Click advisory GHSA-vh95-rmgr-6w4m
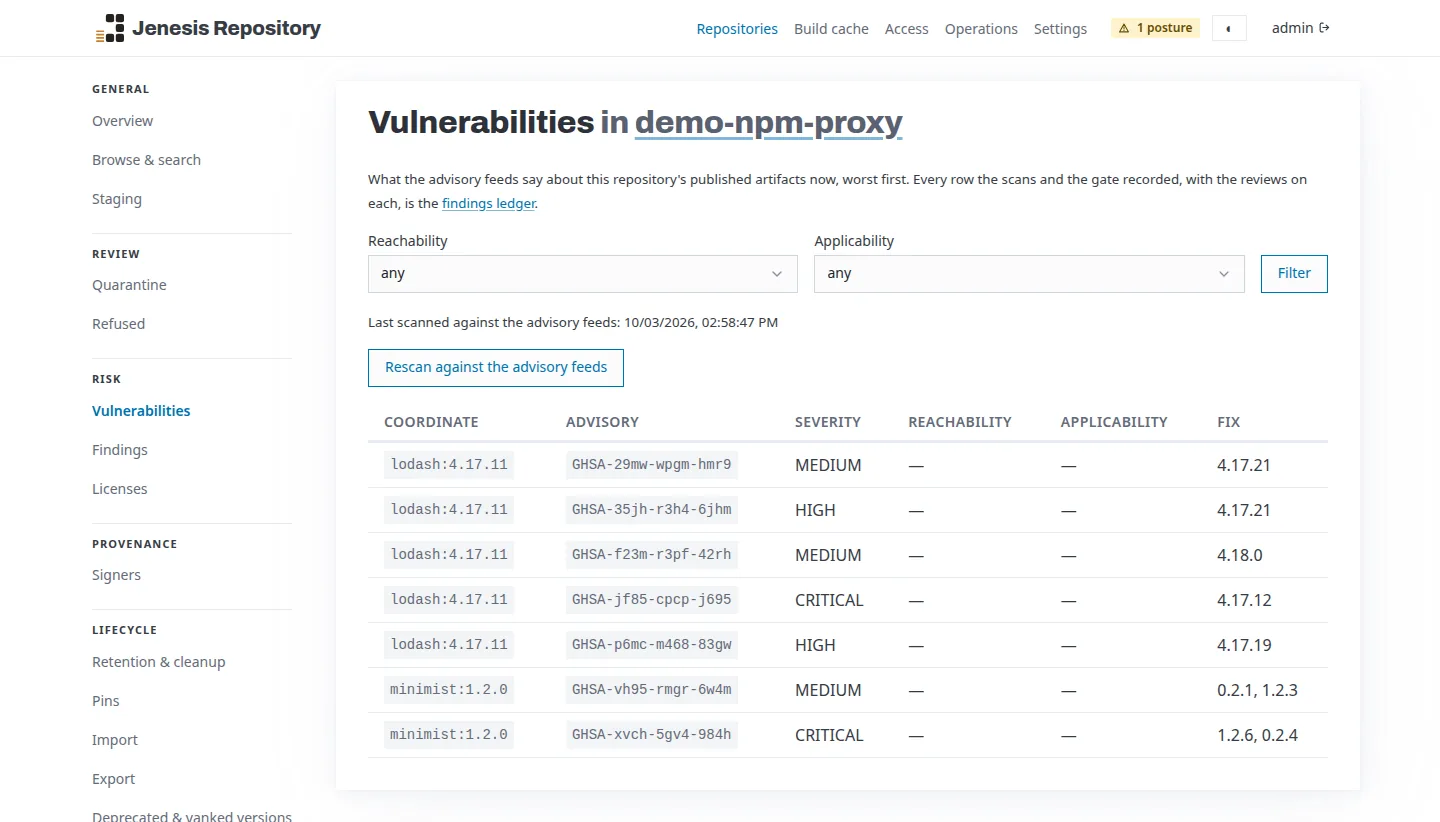This screenshot has height=822, width=1440. coord(652,690)
